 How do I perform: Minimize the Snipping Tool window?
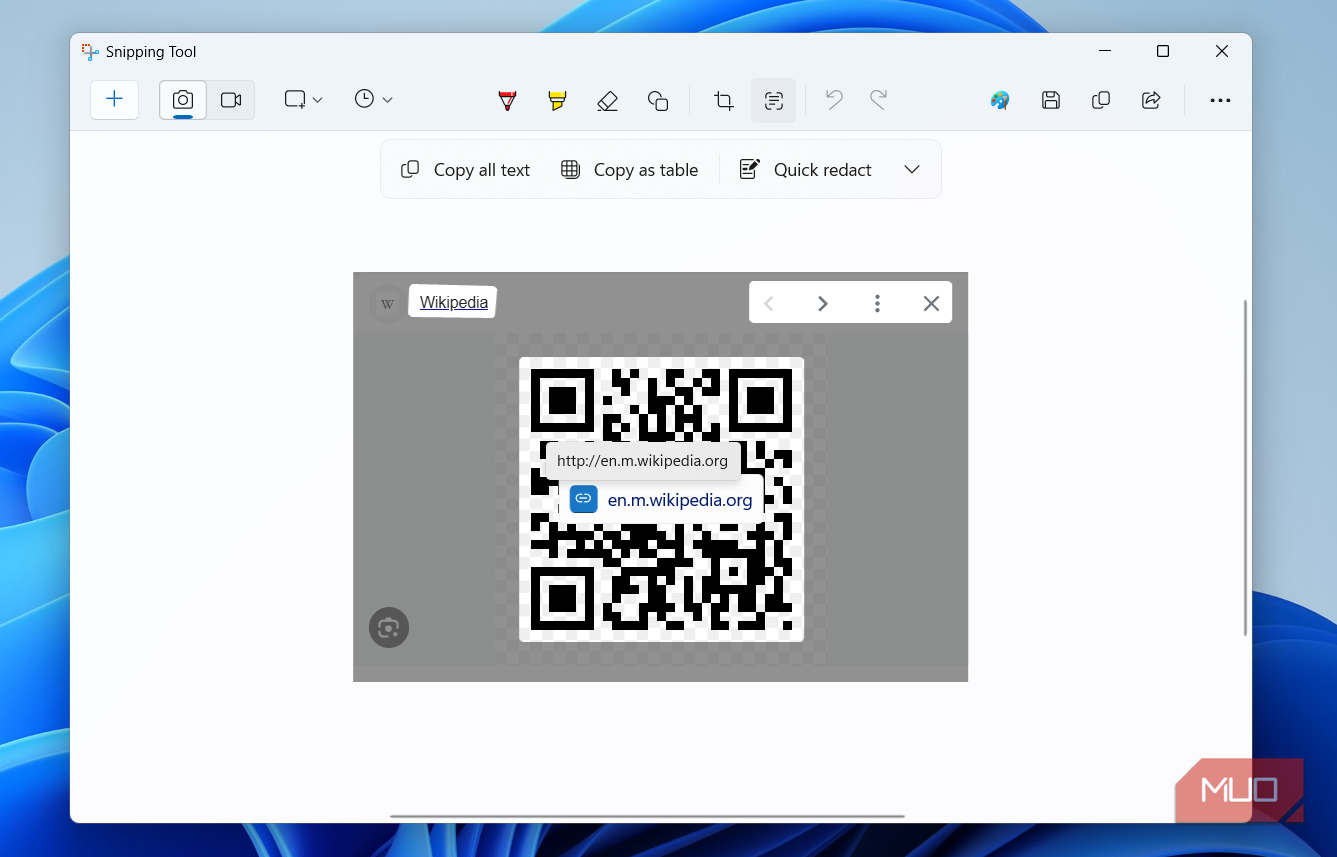pos(1105,51)
